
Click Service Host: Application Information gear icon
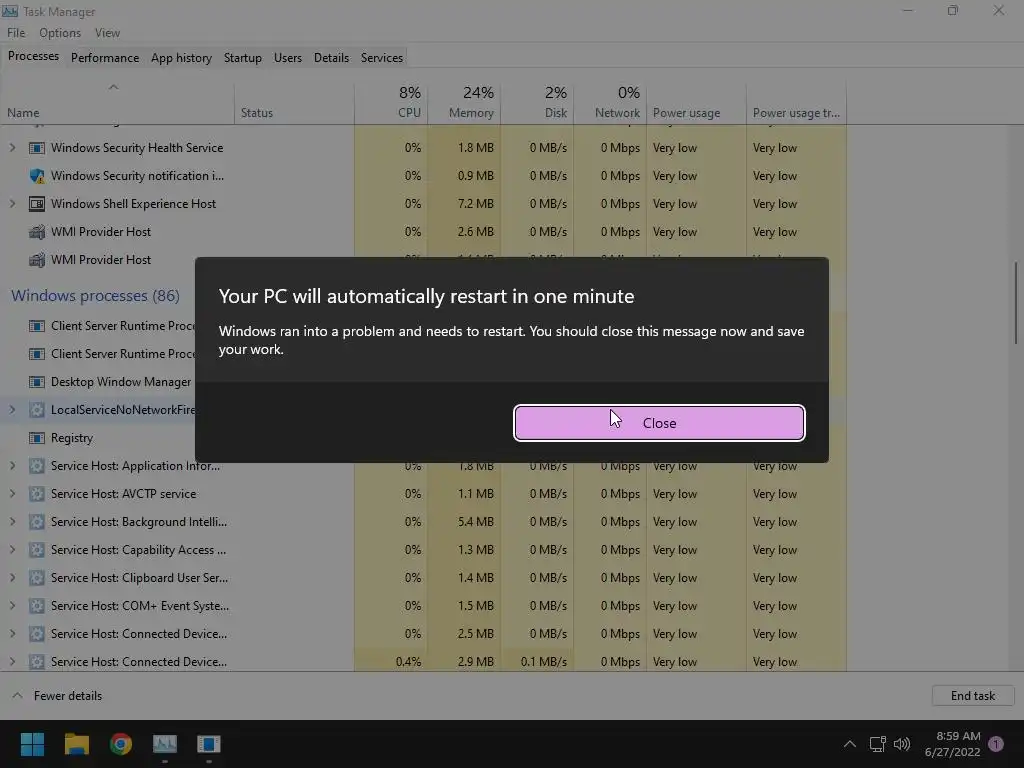point(37,466)
